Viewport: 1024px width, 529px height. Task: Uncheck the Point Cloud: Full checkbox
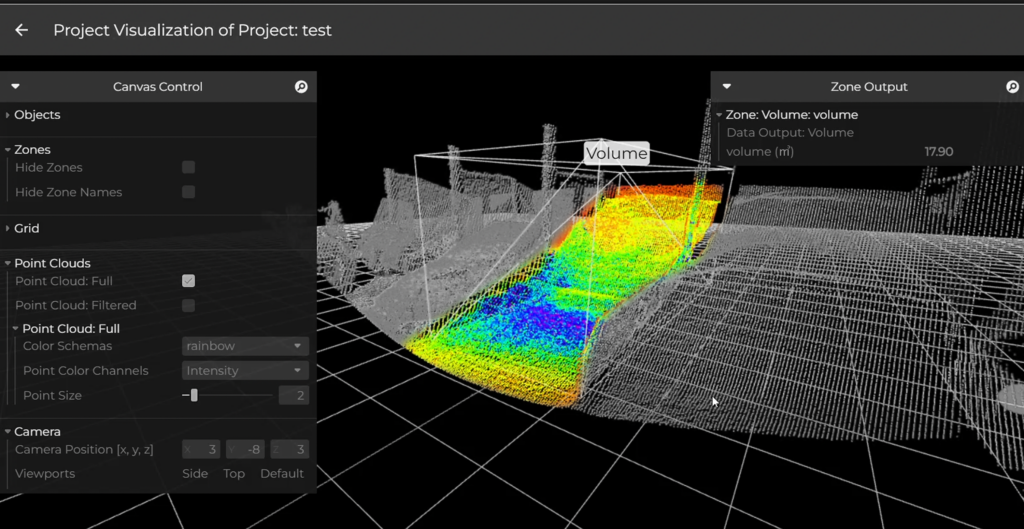pos(188,281)
